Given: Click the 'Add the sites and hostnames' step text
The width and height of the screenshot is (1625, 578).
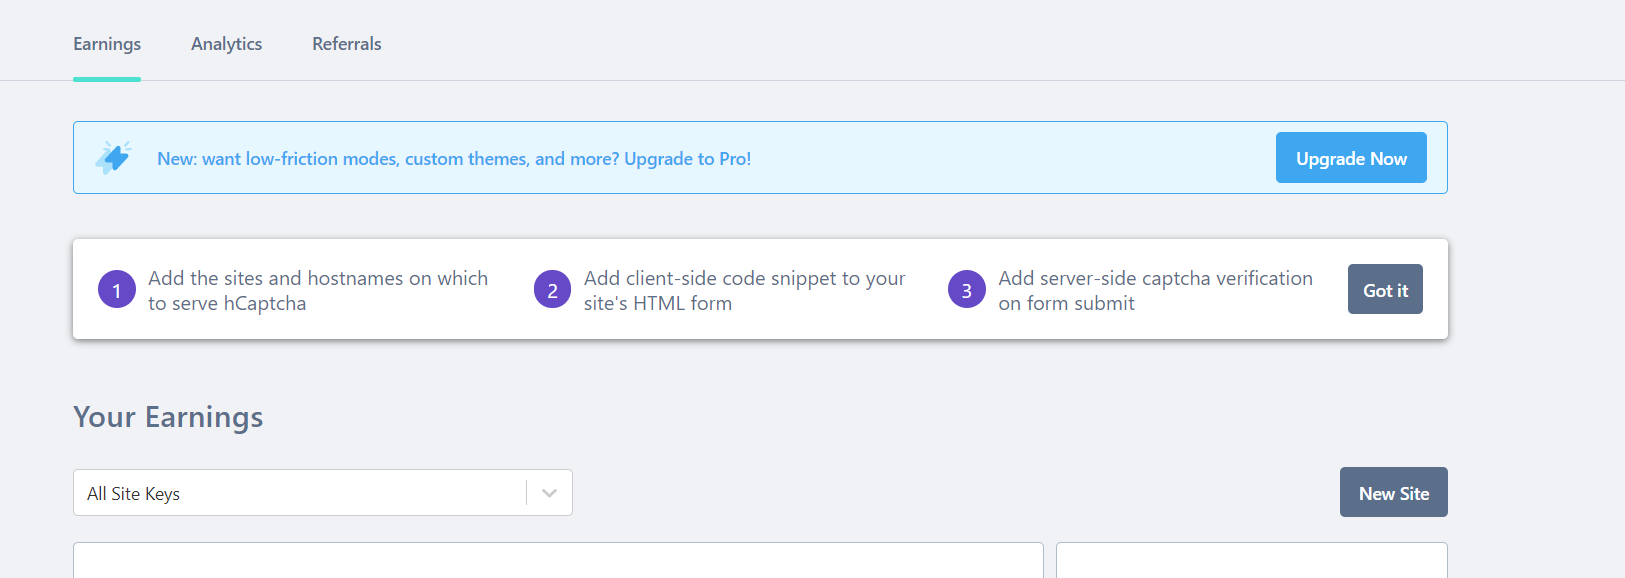Looking at the screenshot, I should coord(318,290).
